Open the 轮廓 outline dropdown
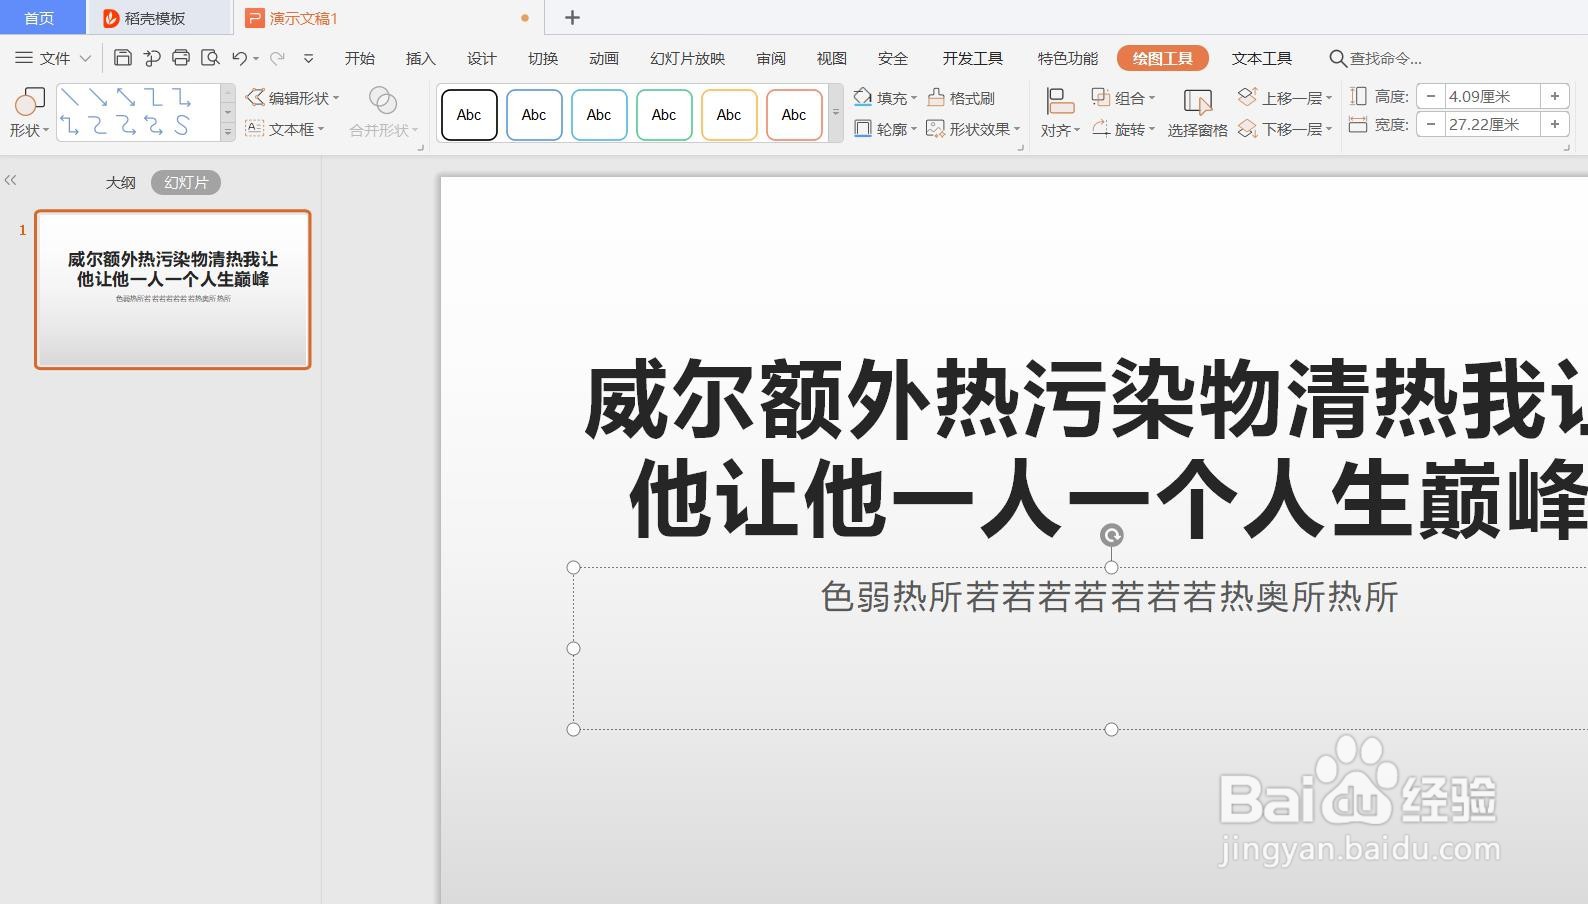Viewport: 1588px width, 904px height. [x=885, y=129]
